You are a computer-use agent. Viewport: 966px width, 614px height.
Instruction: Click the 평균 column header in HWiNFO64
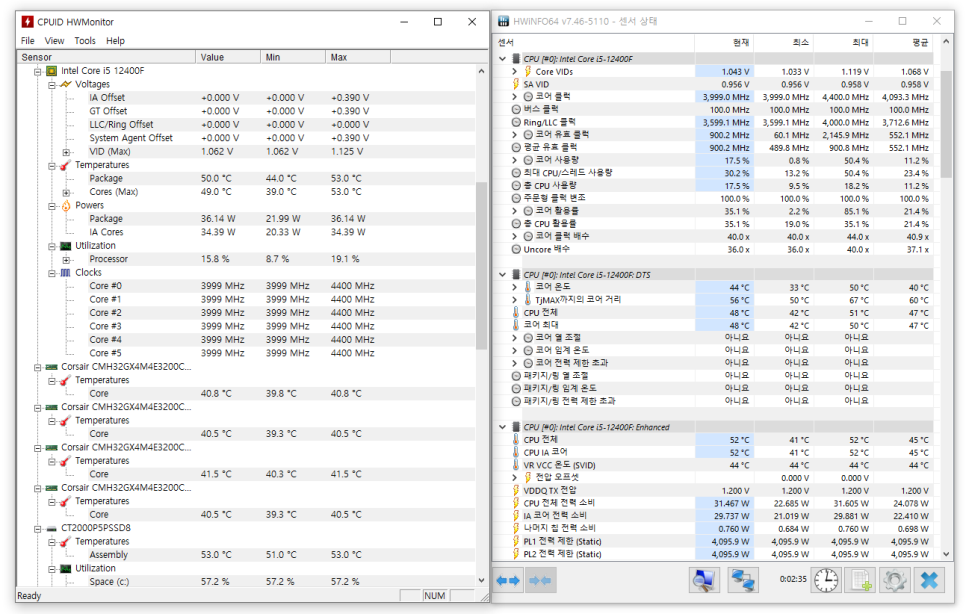(x=903, y=42)
